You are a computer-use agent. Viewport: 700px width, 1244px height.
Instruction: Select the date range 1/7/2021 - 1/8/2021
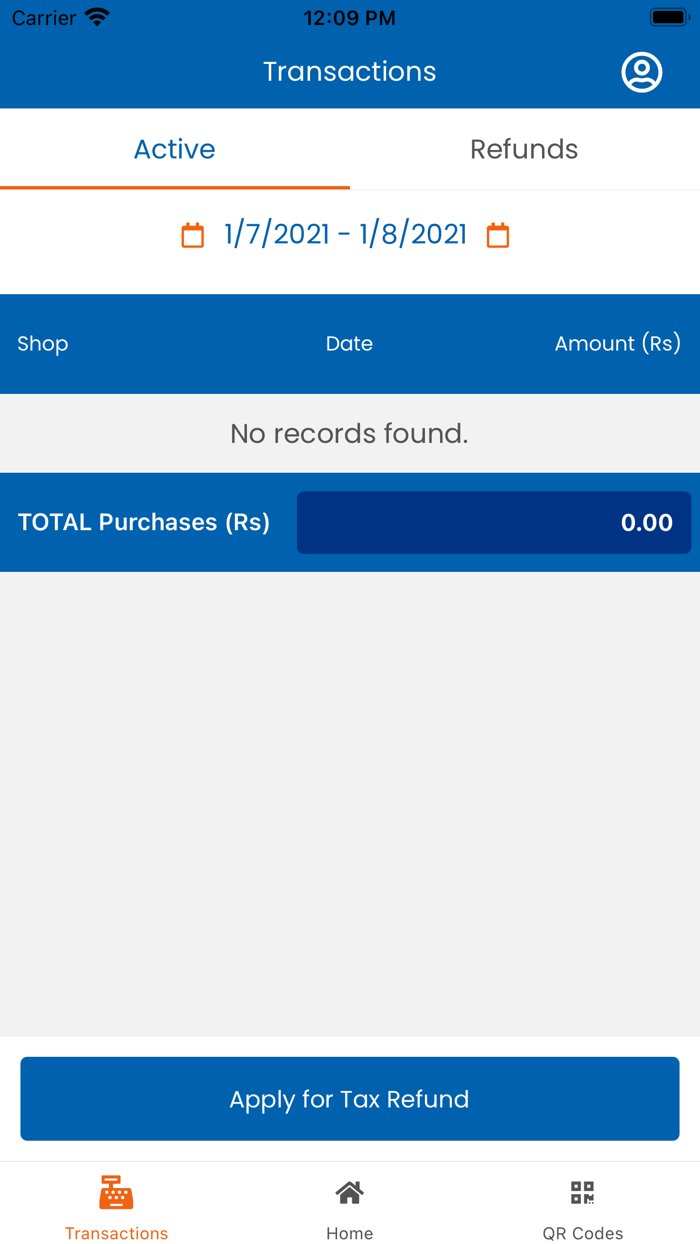click(x=347, y=234)
